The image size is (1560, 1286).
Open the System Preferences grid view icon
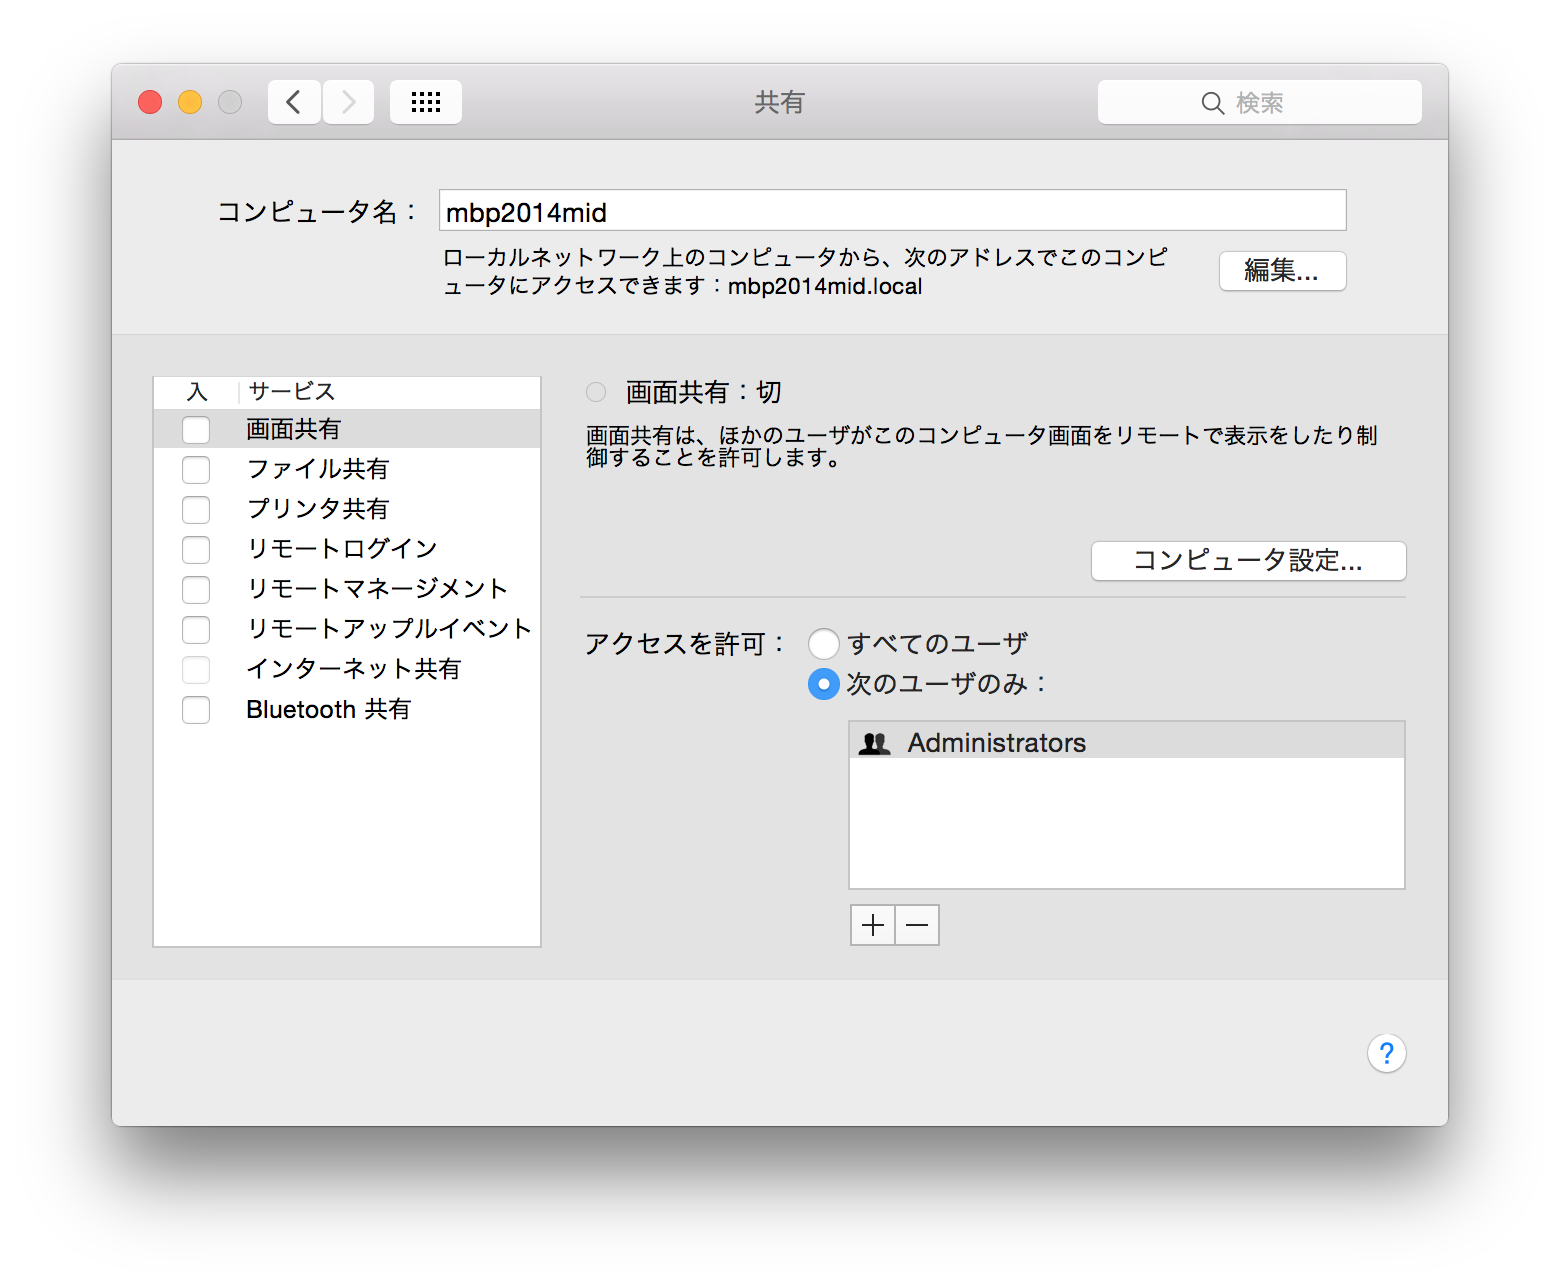[x=425, y=101]
